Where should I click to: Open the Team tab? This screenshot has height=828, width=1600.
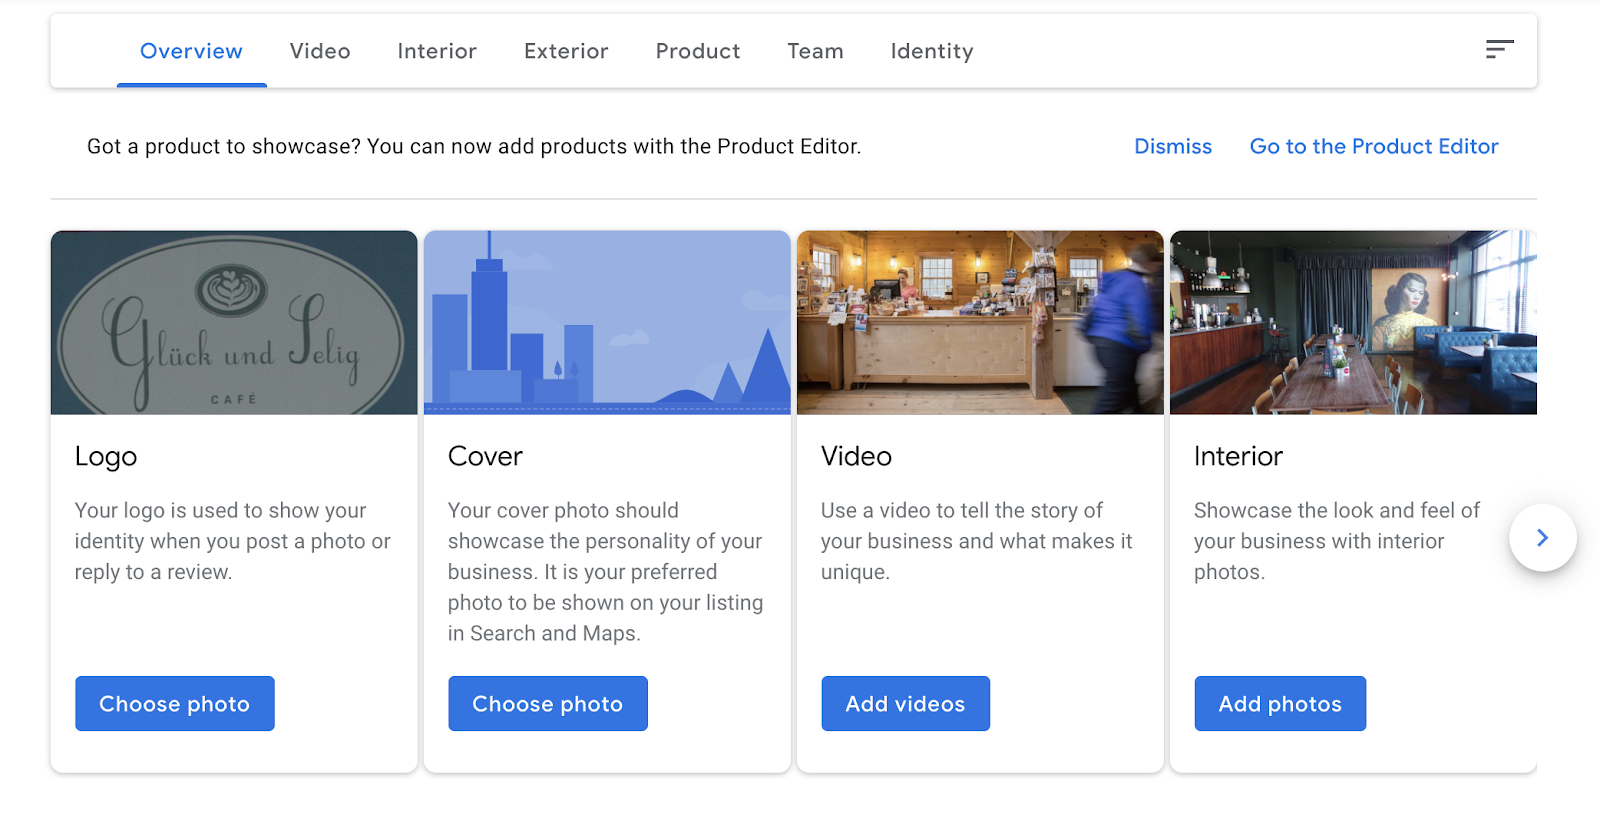(x=815, y=51)
